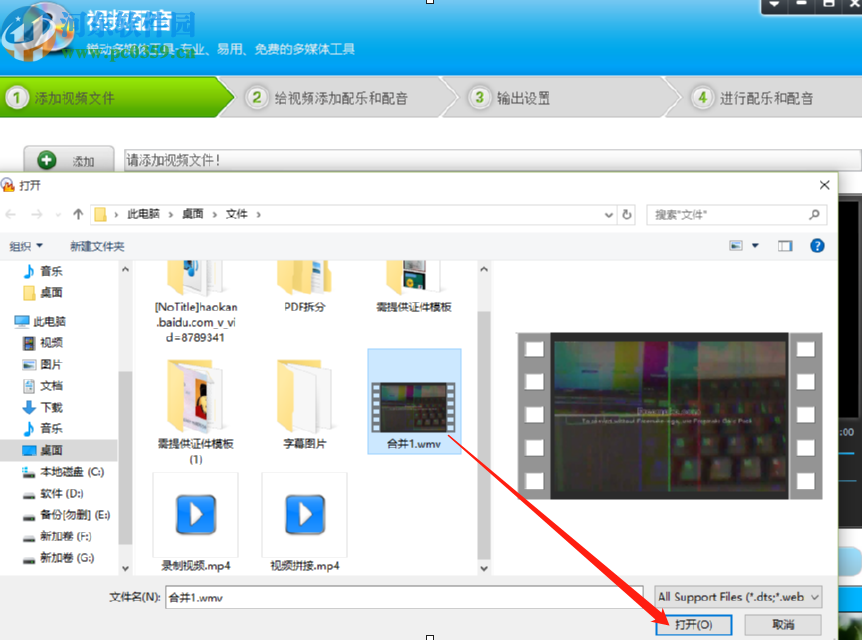This screenshot has height=640, width=862.
Task: Click file list scrollbar down arrow
Action: pos(484,569)
